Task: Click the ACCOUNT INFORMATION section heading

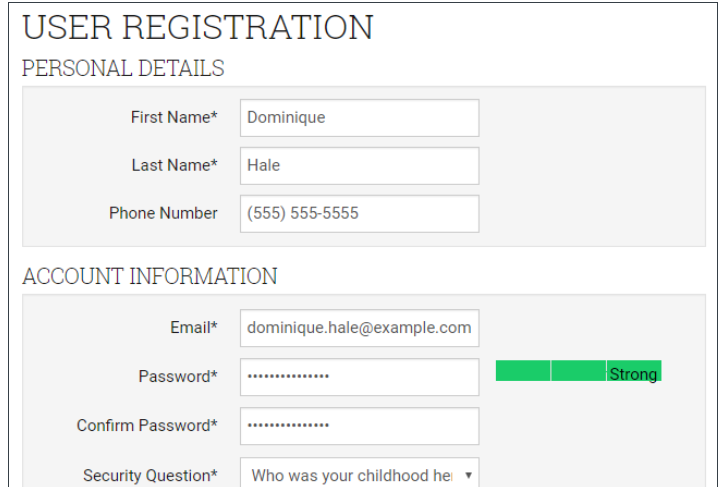Action: (150, 276)
